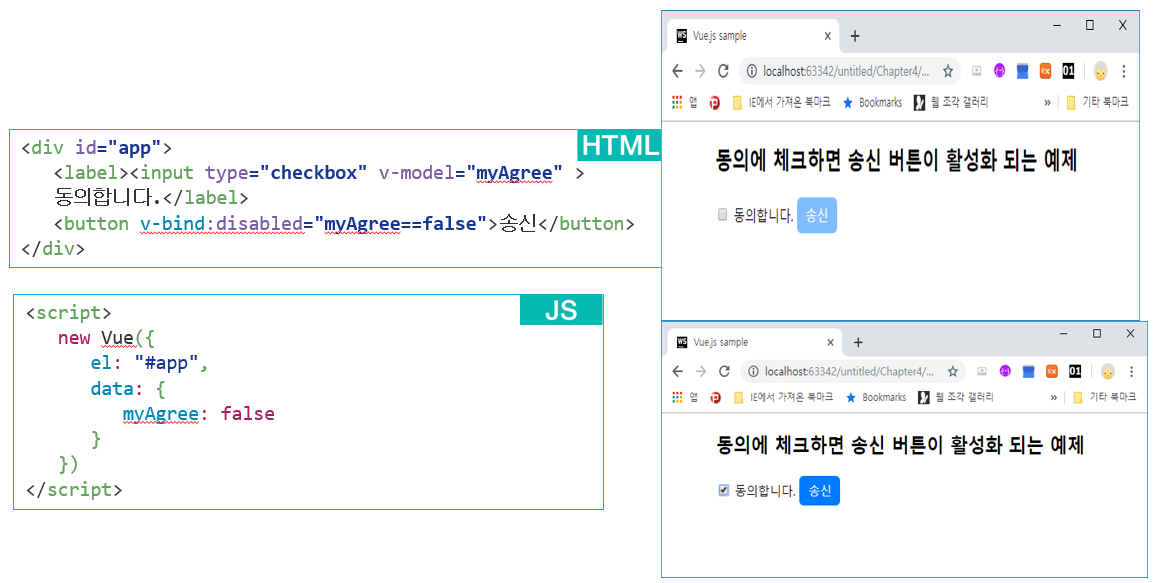The image size is (1153, 583).
Task: Uncheck the 동의합니다 checkbox in bottom browser window
Action: click(x=724, y=490)
